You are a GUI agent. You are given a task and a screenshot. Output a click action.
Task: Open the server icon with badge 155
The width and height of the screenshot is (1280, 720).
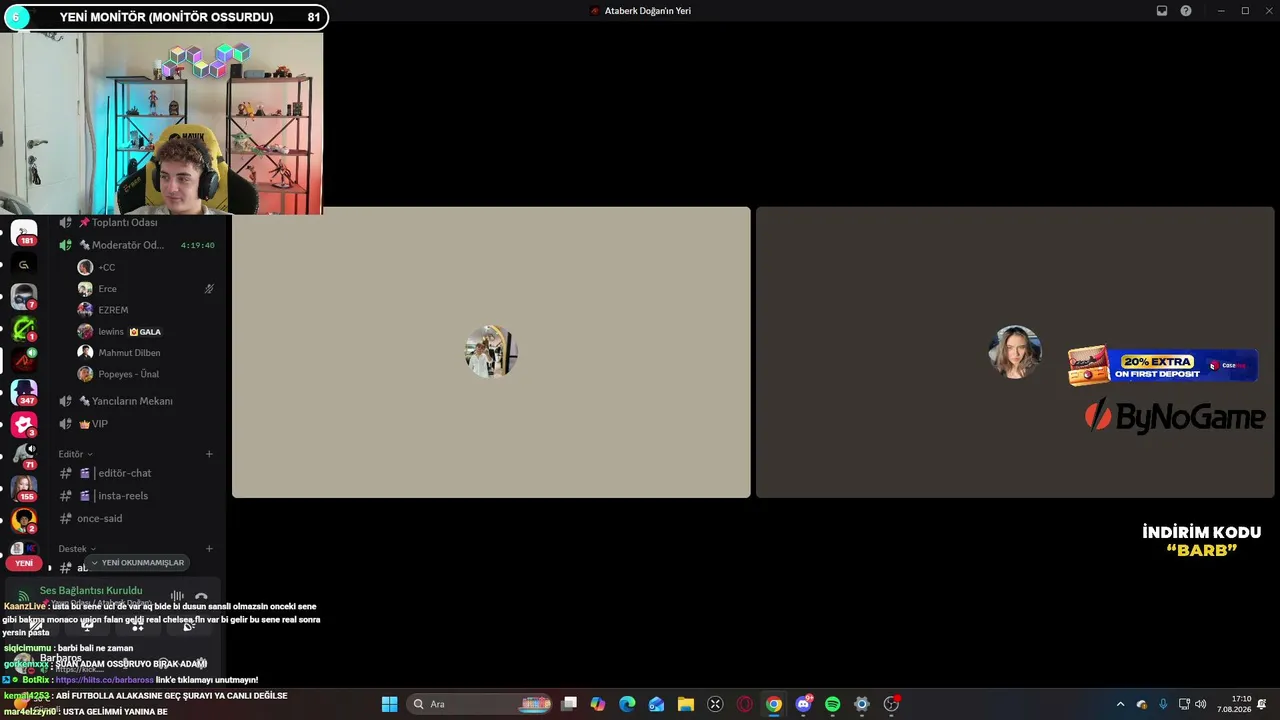tap(24, 489)
